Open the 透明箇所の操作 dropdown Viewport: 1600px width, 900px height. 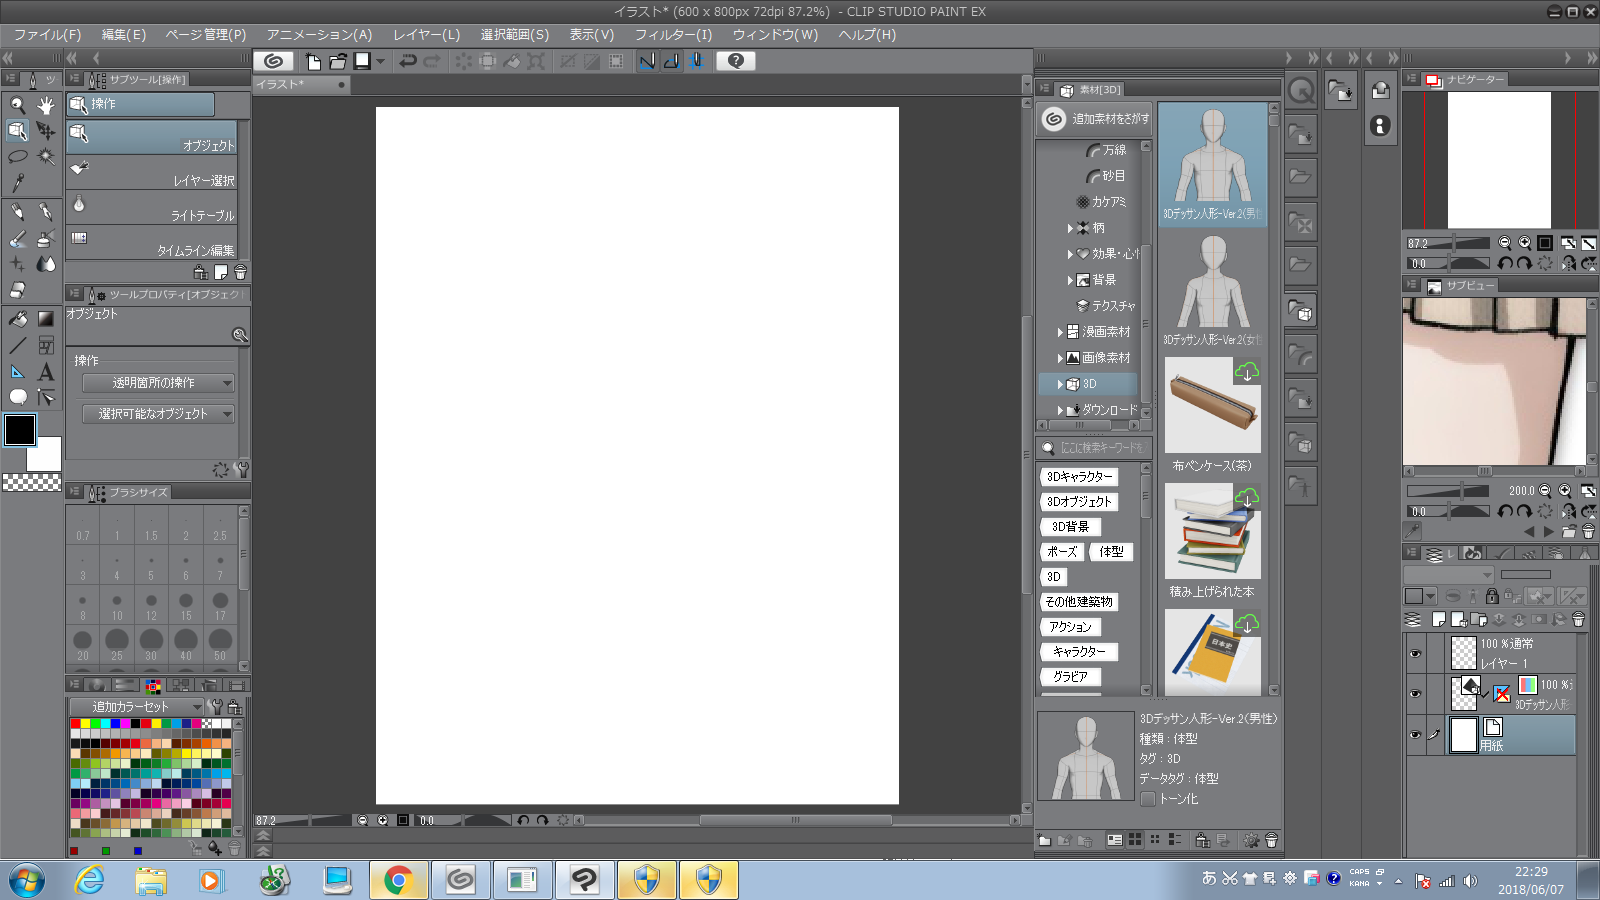[x=158, y=383]
